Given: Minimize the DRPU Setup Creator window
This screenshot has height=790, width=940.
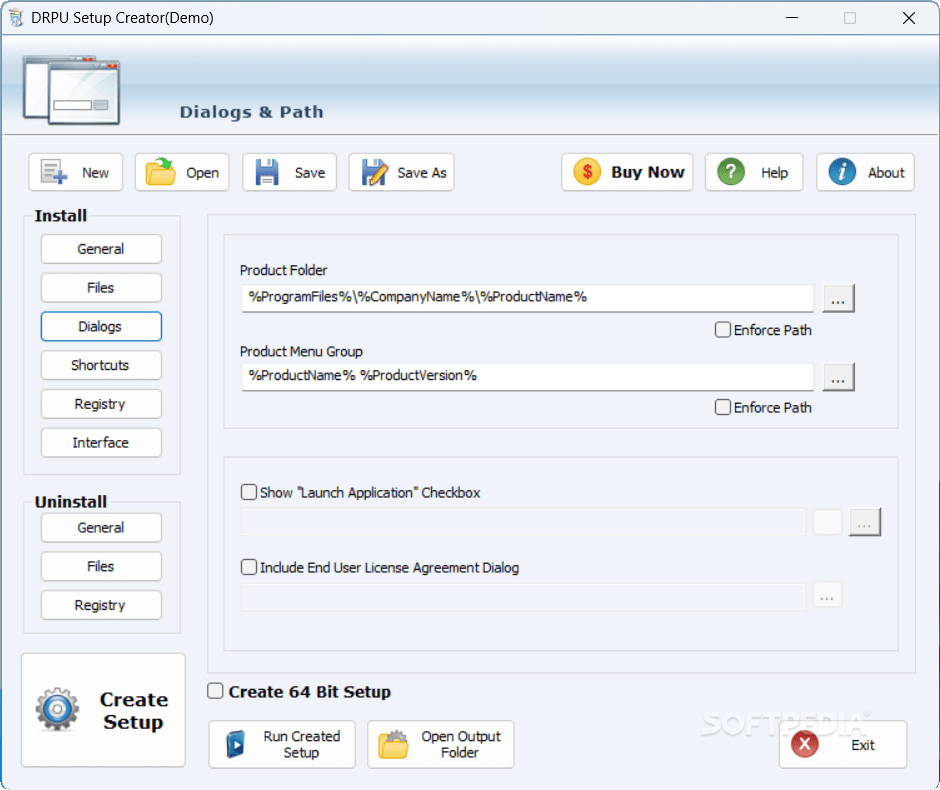Looking at the screenshot, I should [792, 18].
